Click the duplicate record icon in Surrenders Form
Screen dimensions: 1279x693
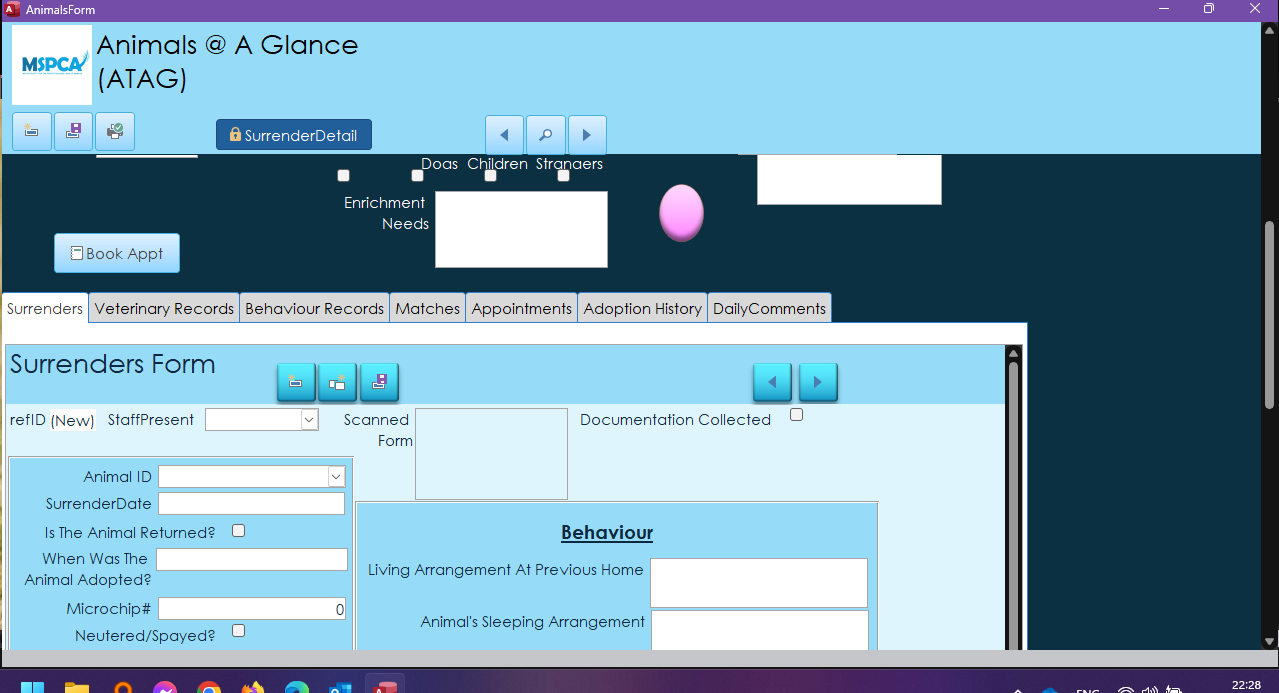coord(338,382)
